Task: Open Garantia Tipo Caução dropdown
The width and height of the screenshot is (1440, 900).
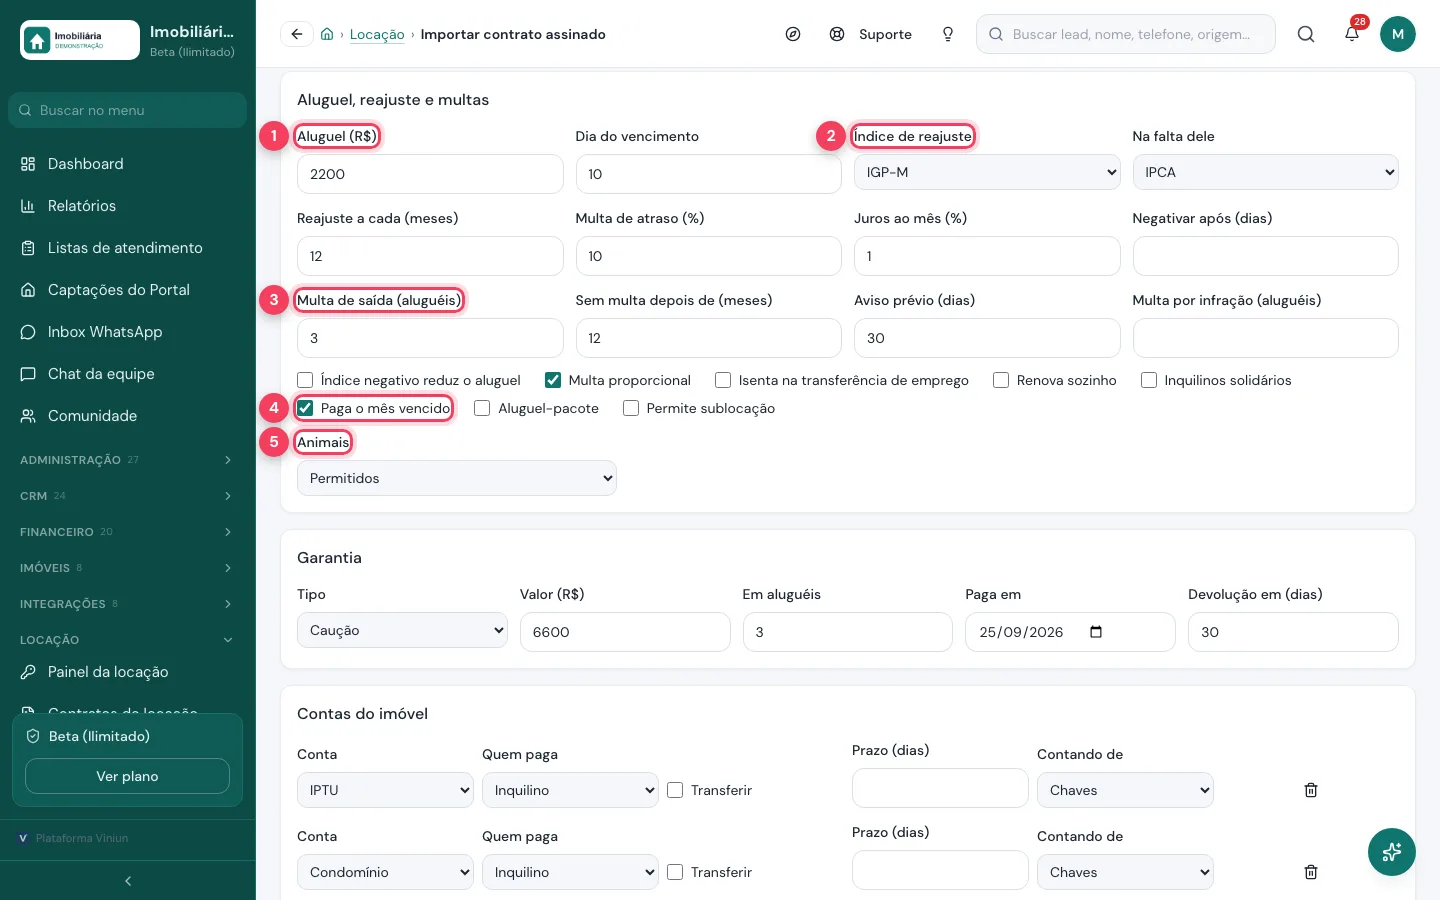Action: click(x=402, y=630)
